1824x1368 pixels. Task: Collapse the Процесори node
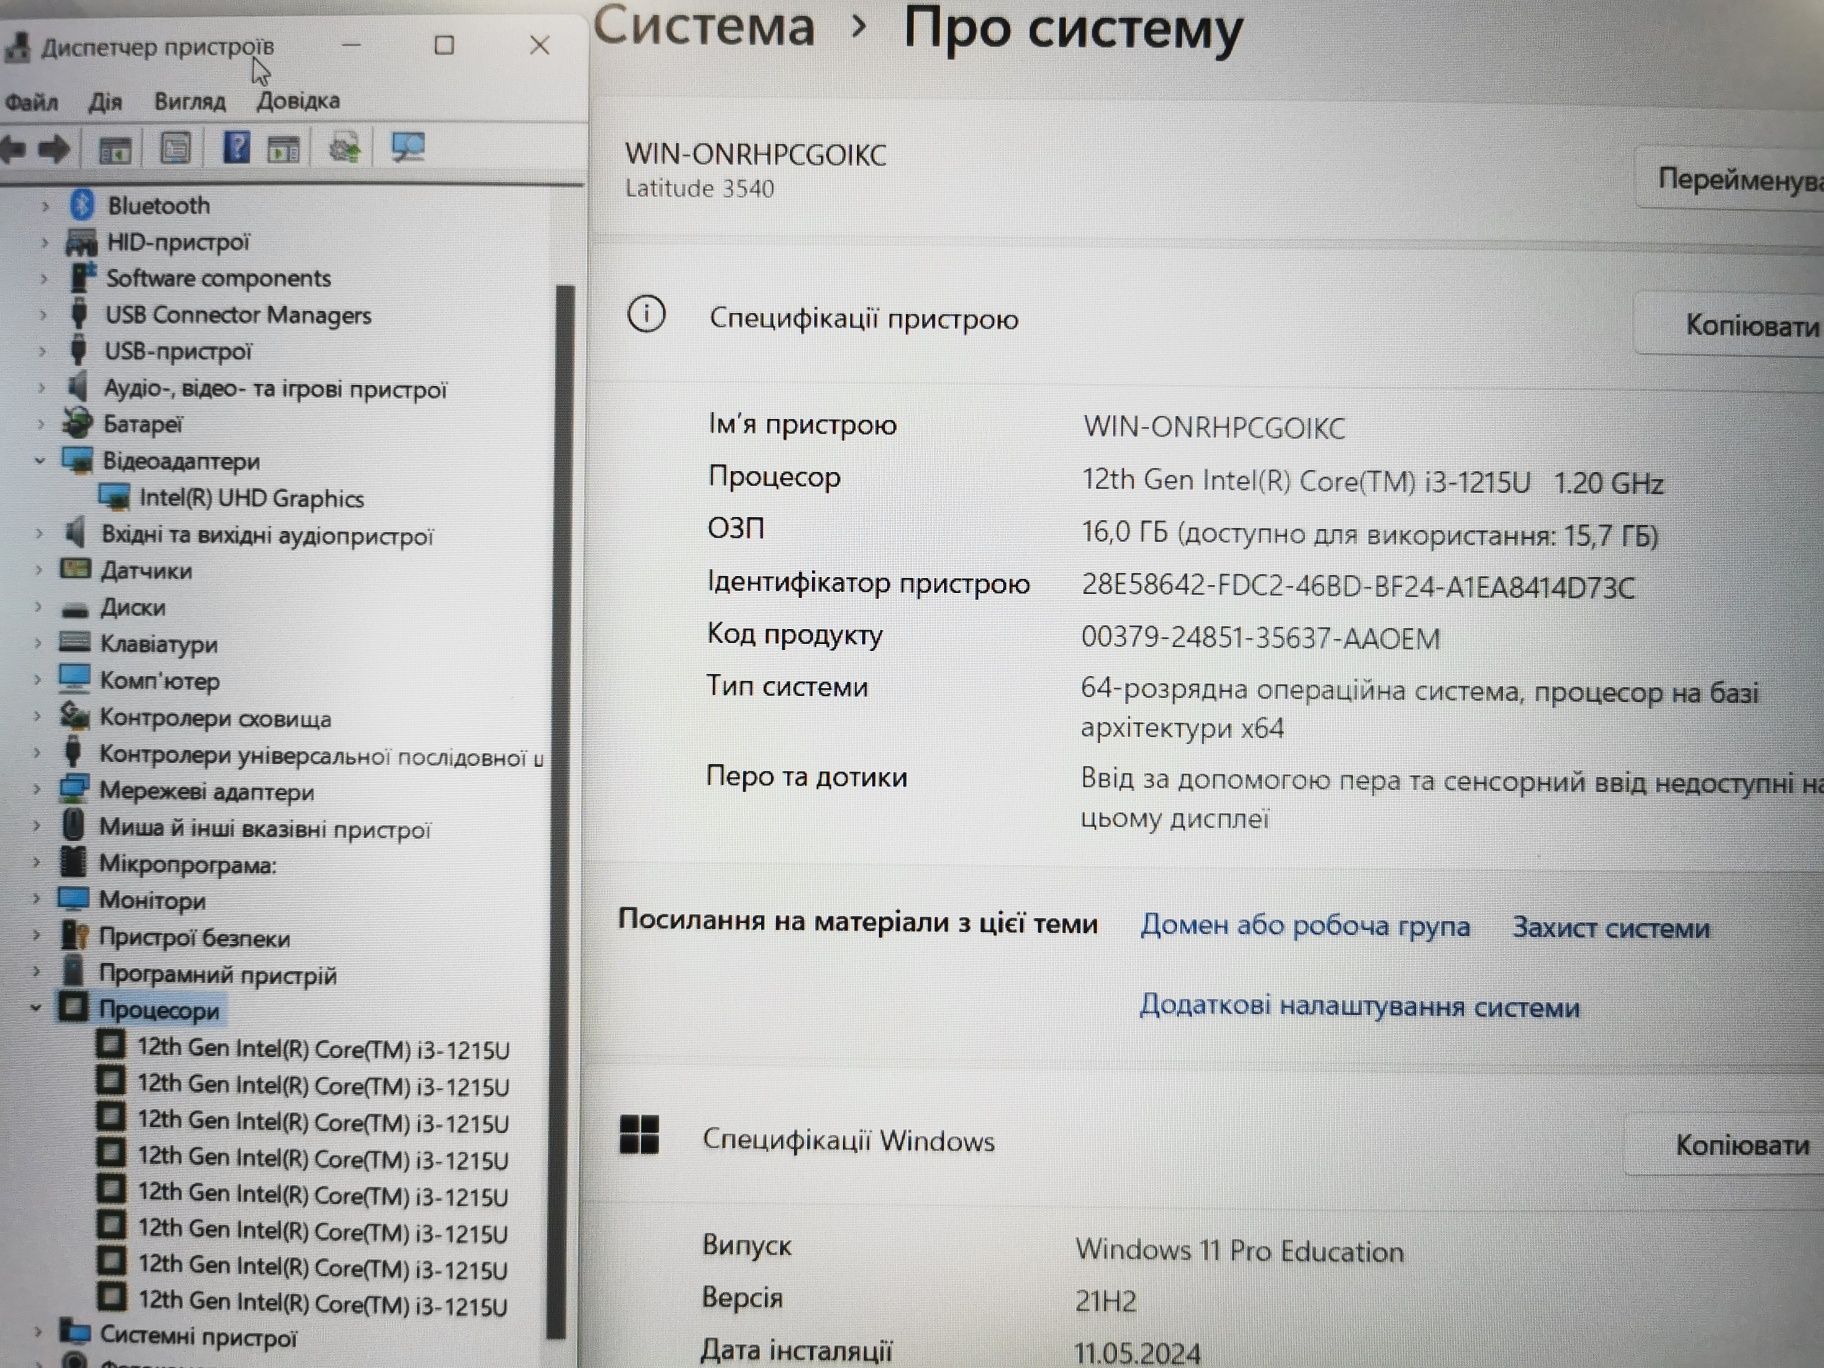[x=36, y=1008]
